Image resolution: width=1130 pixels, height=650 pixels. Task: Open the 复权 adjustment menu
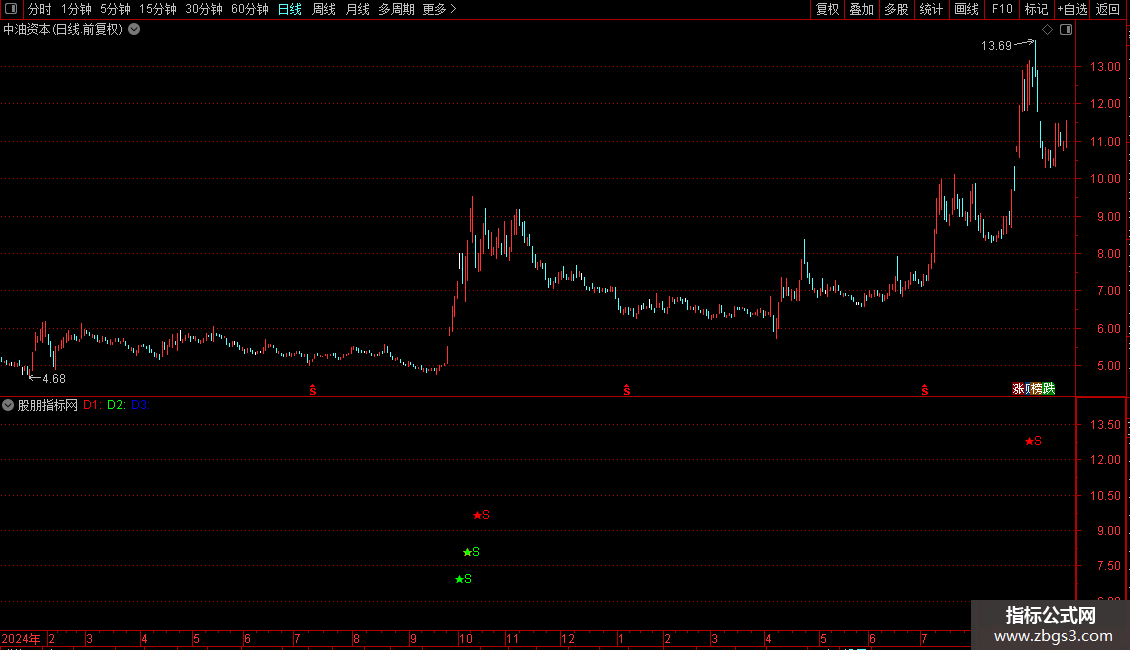pos(827,9)
